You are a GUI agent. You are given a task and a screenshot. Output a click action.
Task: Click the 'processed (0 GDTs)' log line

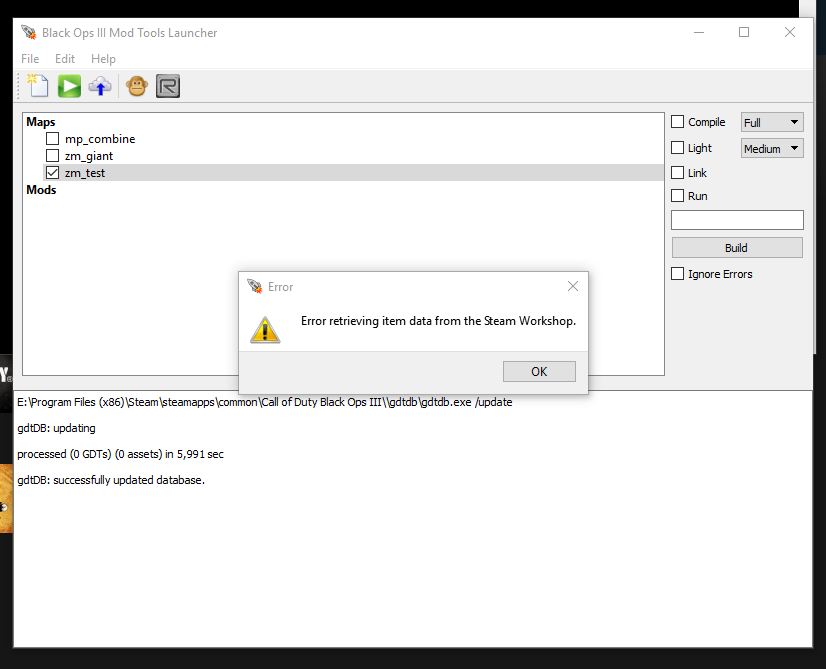[x=120, y=454]
